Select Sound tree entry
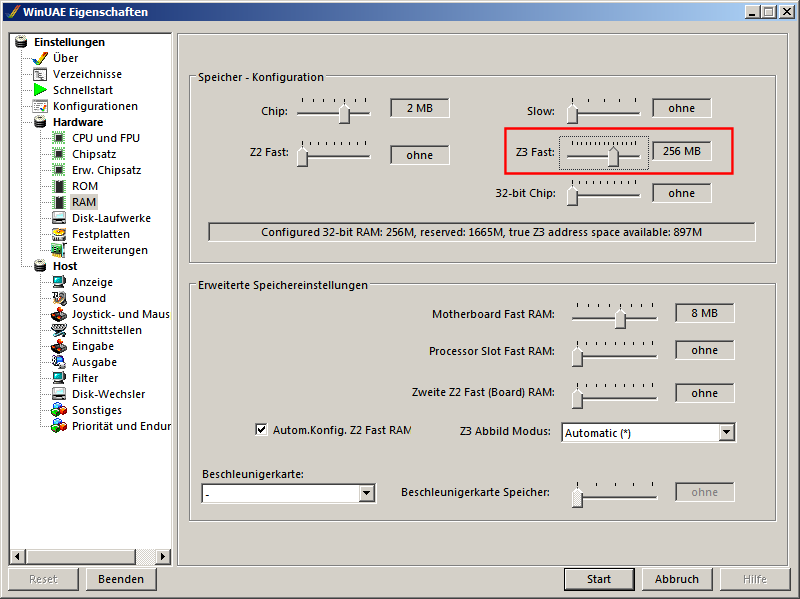 (x=89, y=298)
